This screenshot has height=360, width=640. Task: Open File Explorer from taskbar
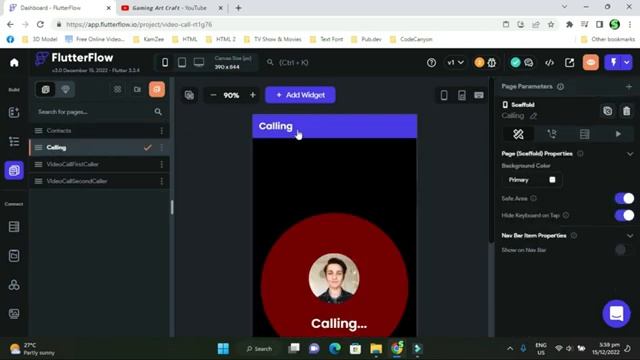click(x=376, y=349)
